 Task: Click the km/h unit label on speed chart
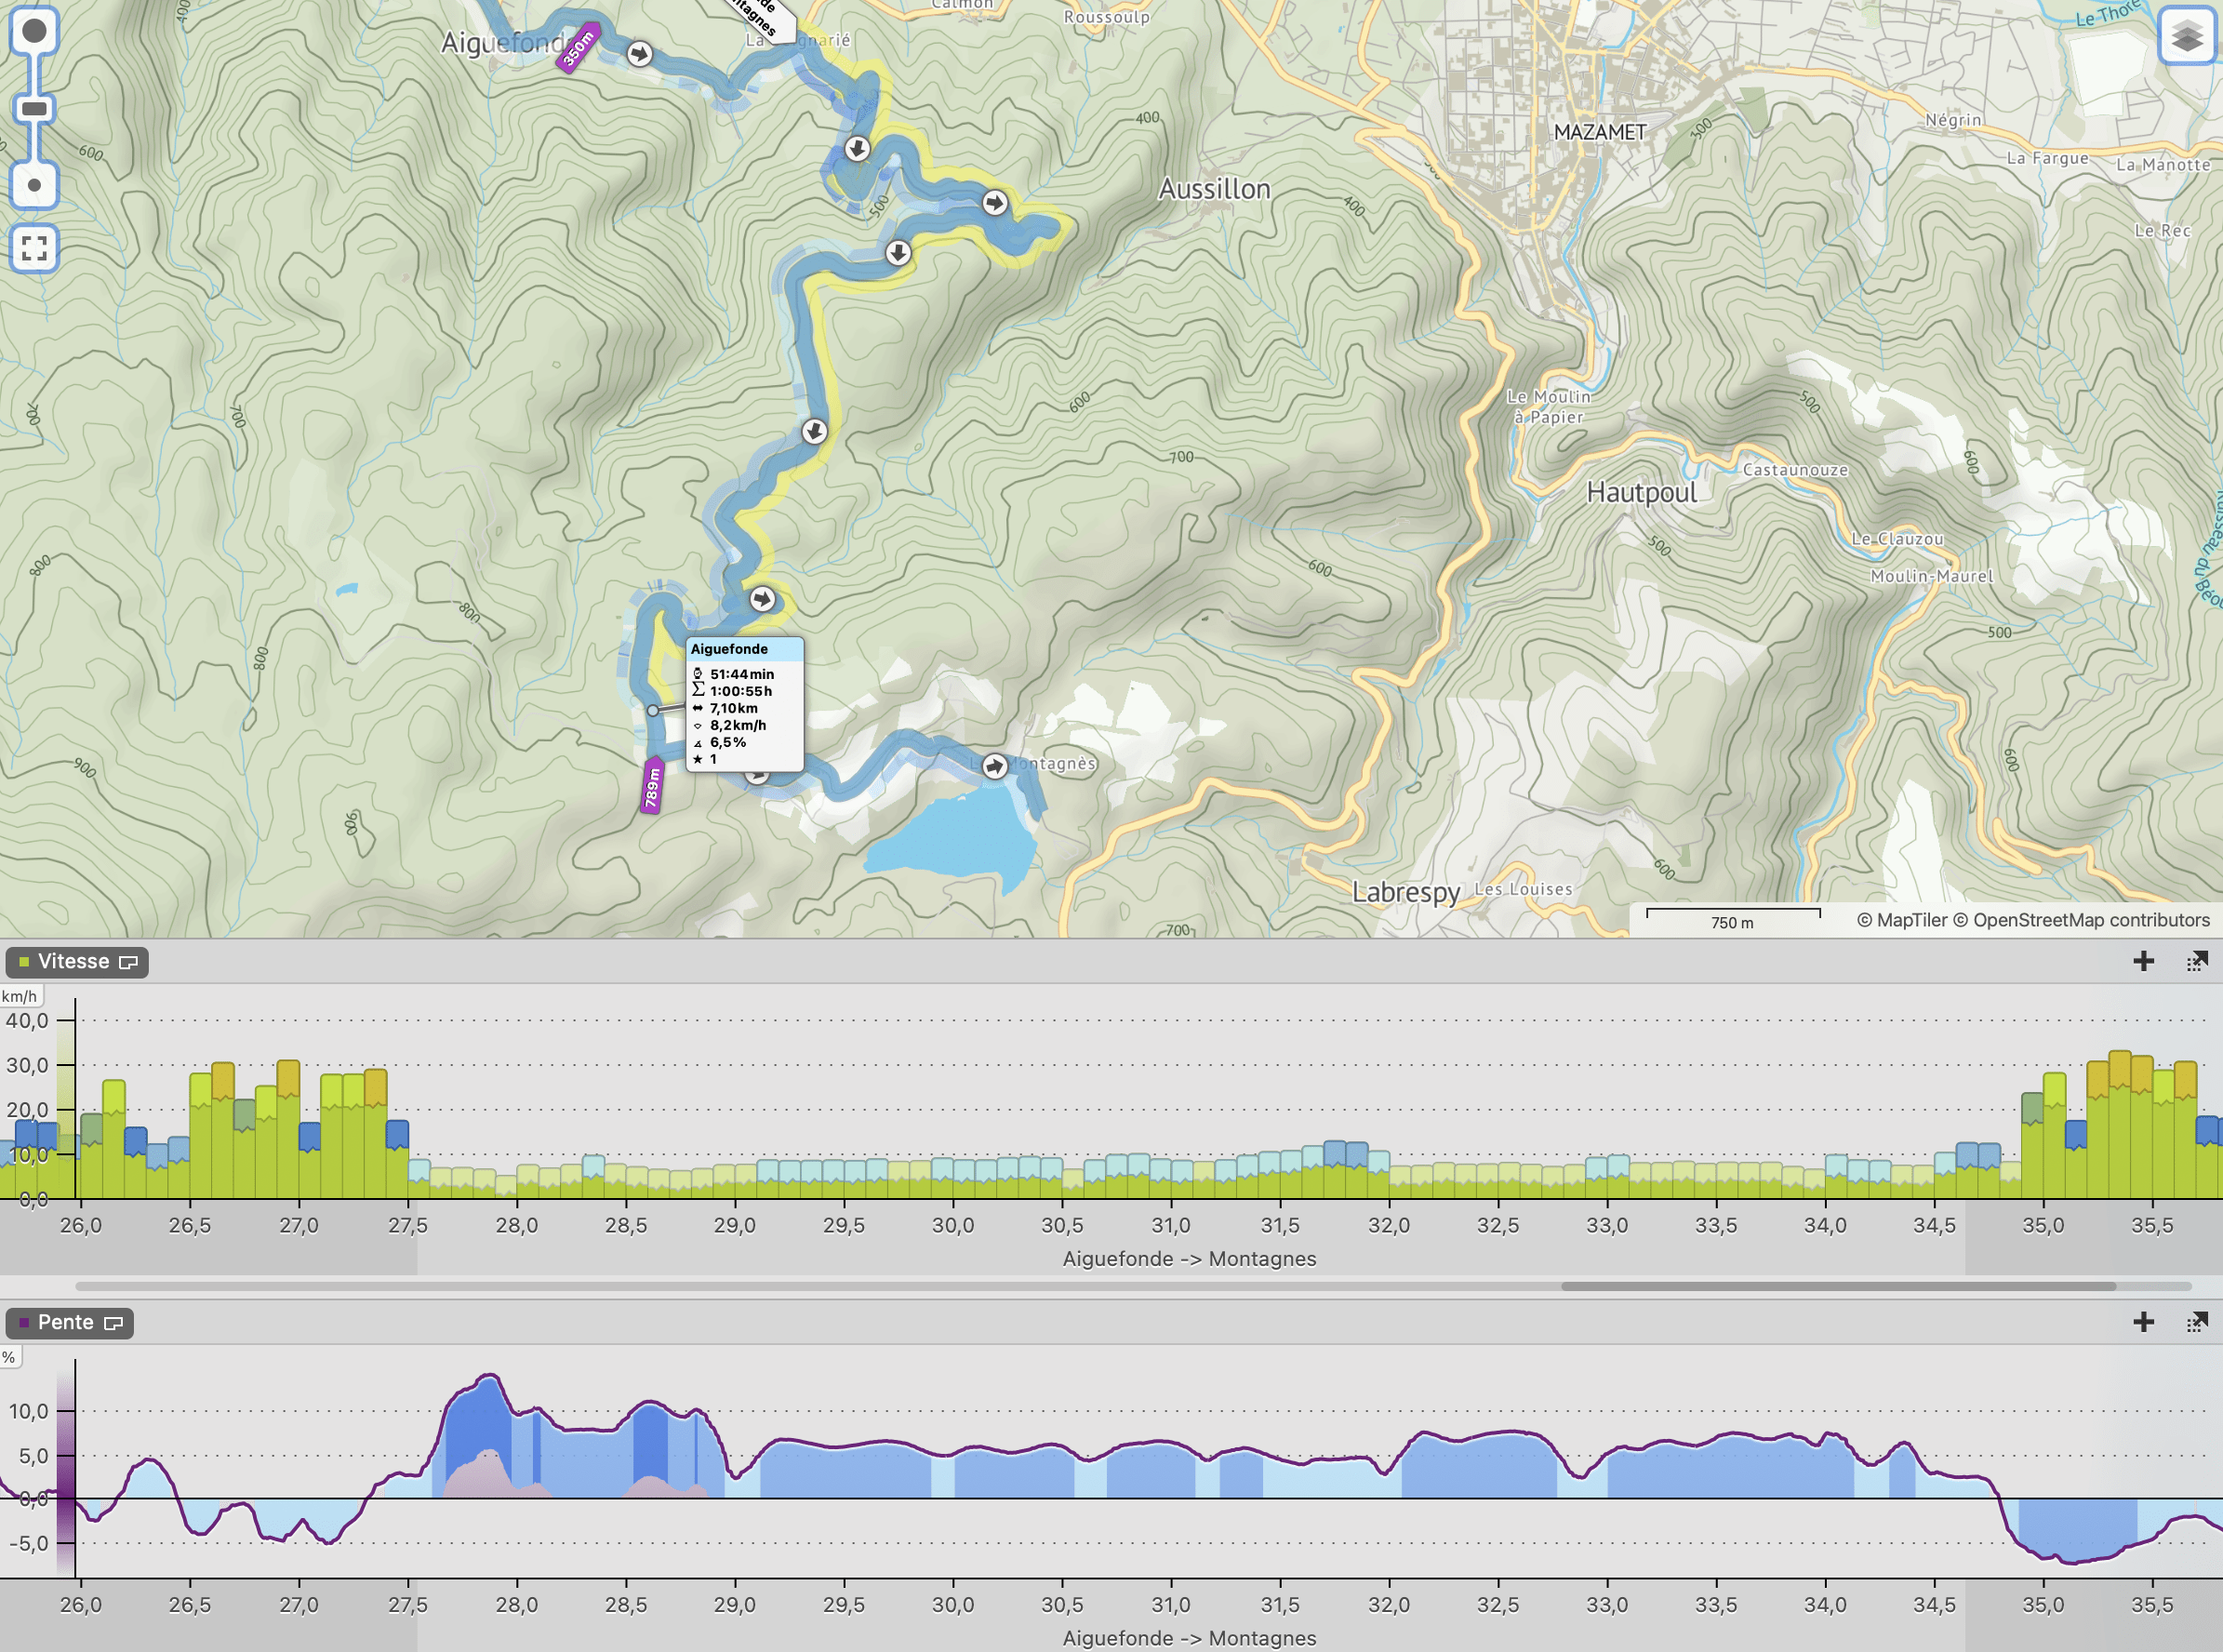point(19,996)
